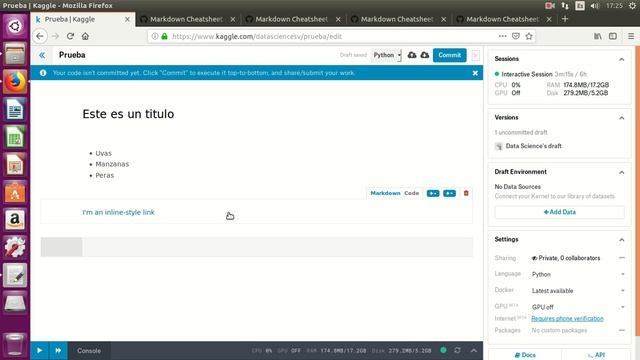Screen dimensions: 640x360
Task: Click the info icon in the blue banner
Action: click(x=43, y=73)
